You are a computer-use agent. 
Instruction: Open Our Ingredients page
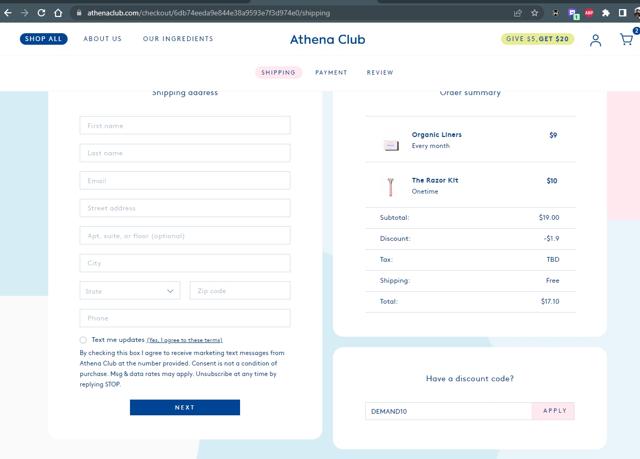(178, 39)
